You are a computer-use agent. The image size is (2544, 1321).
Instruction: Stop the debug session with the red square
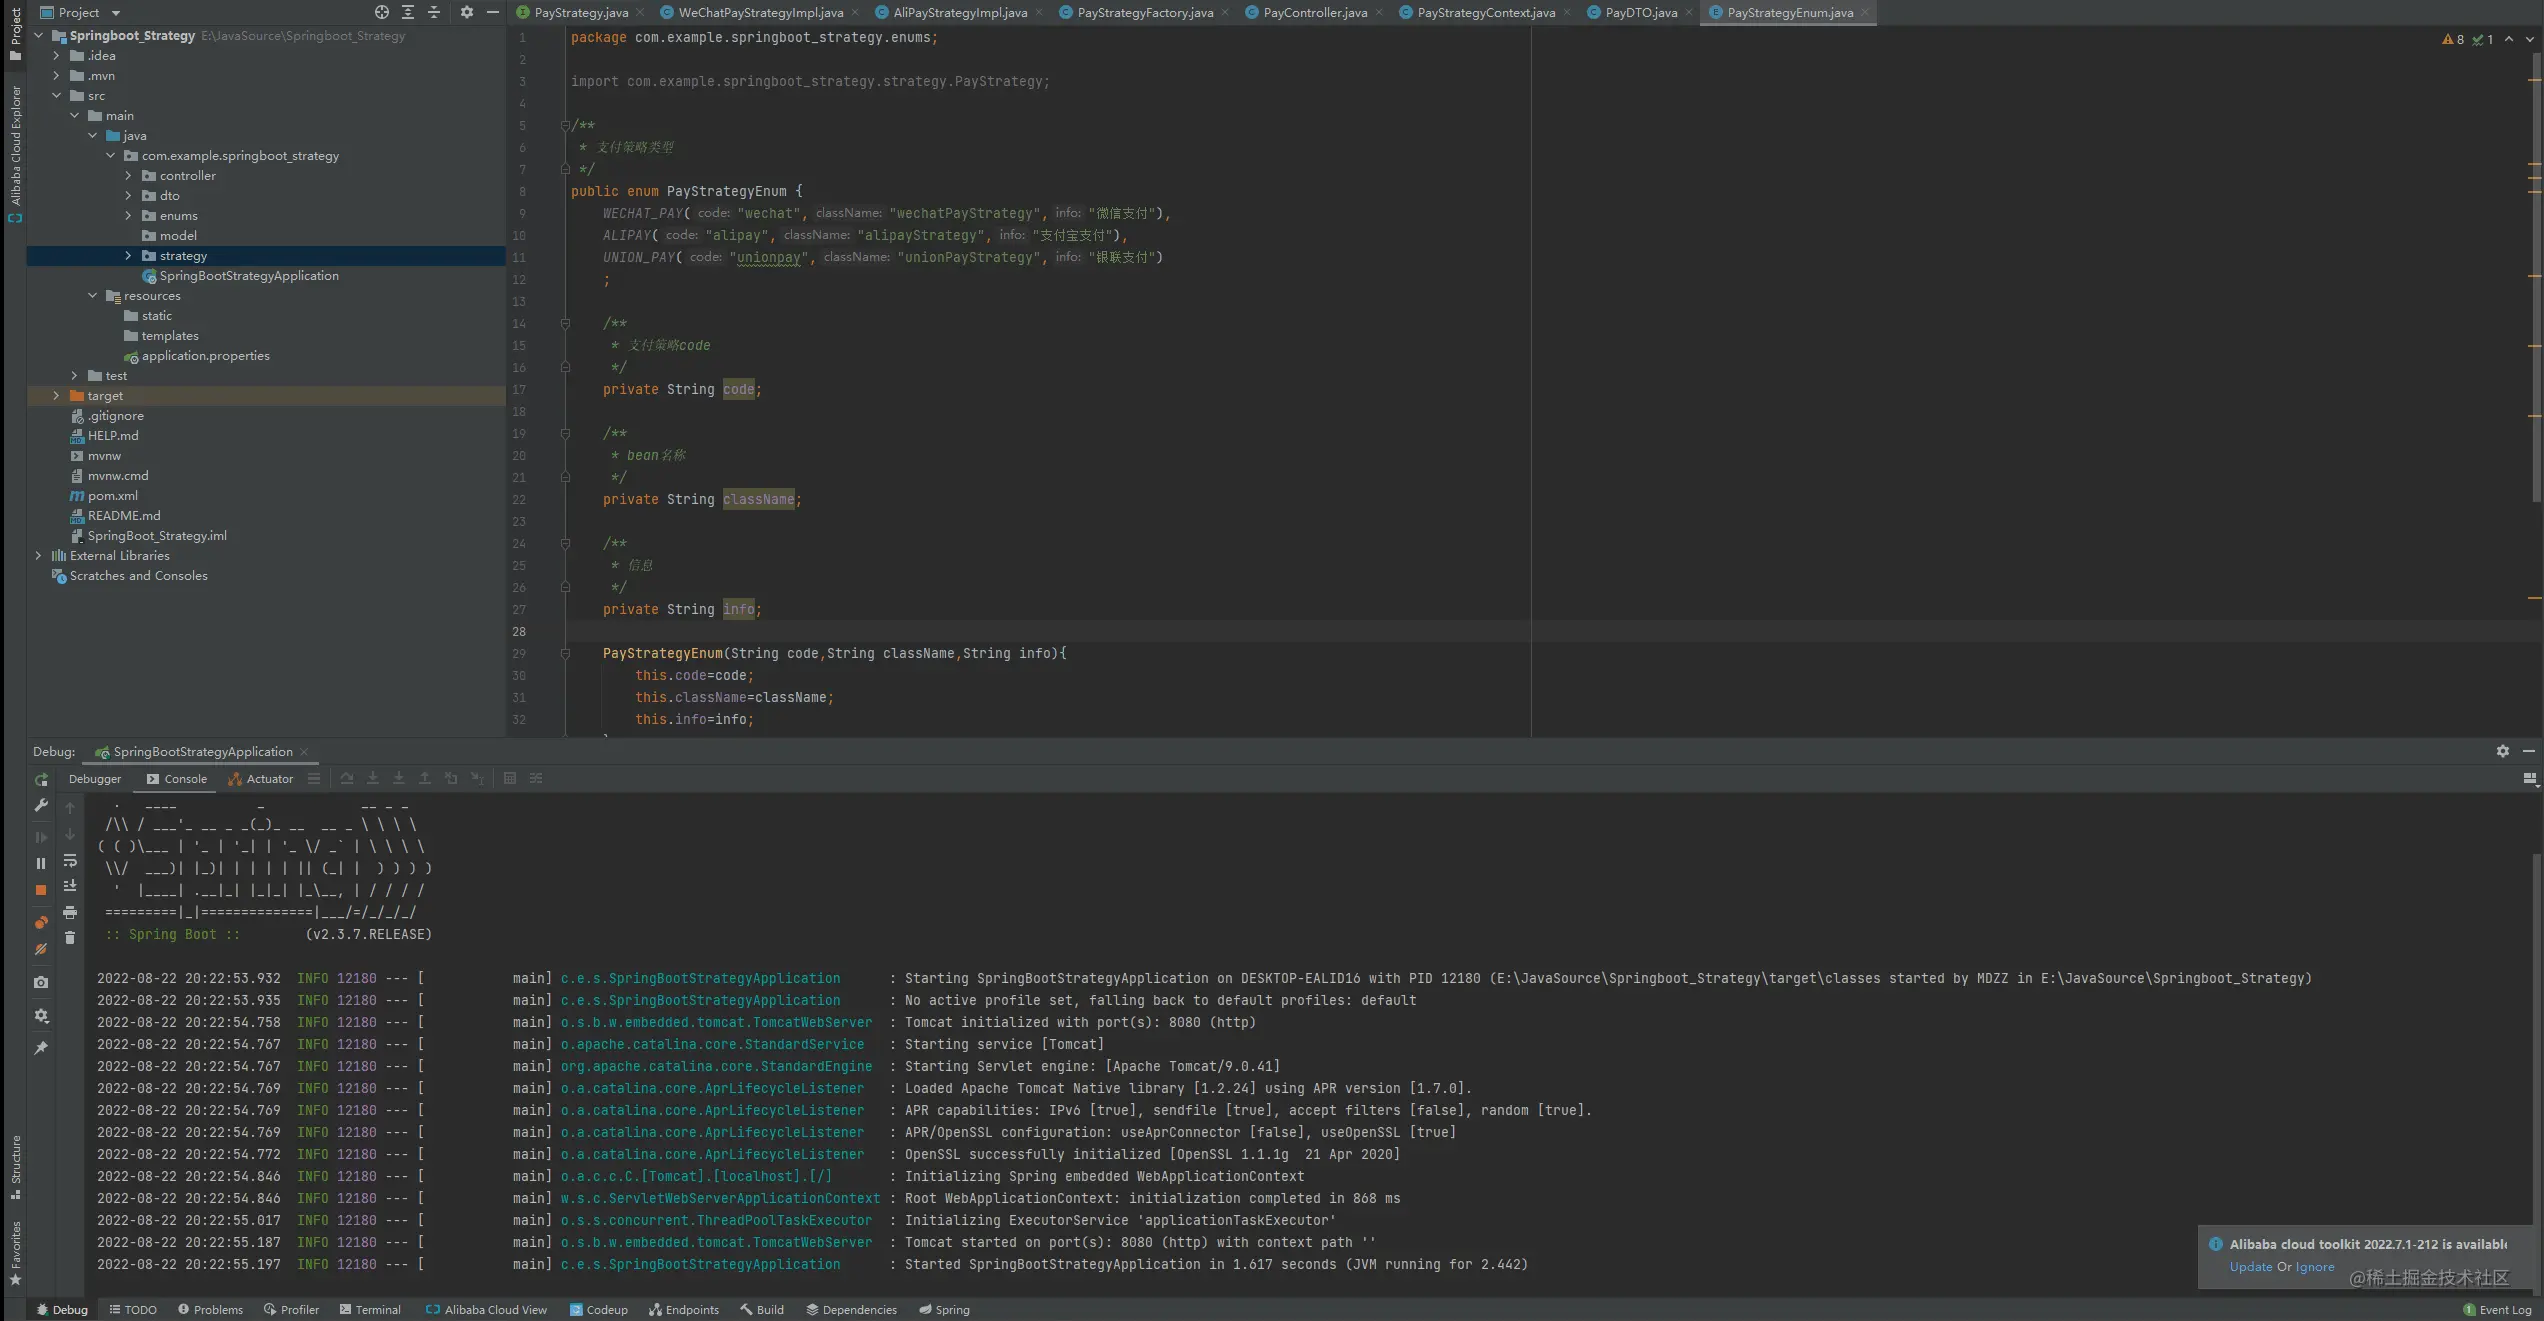click(41, 890)
